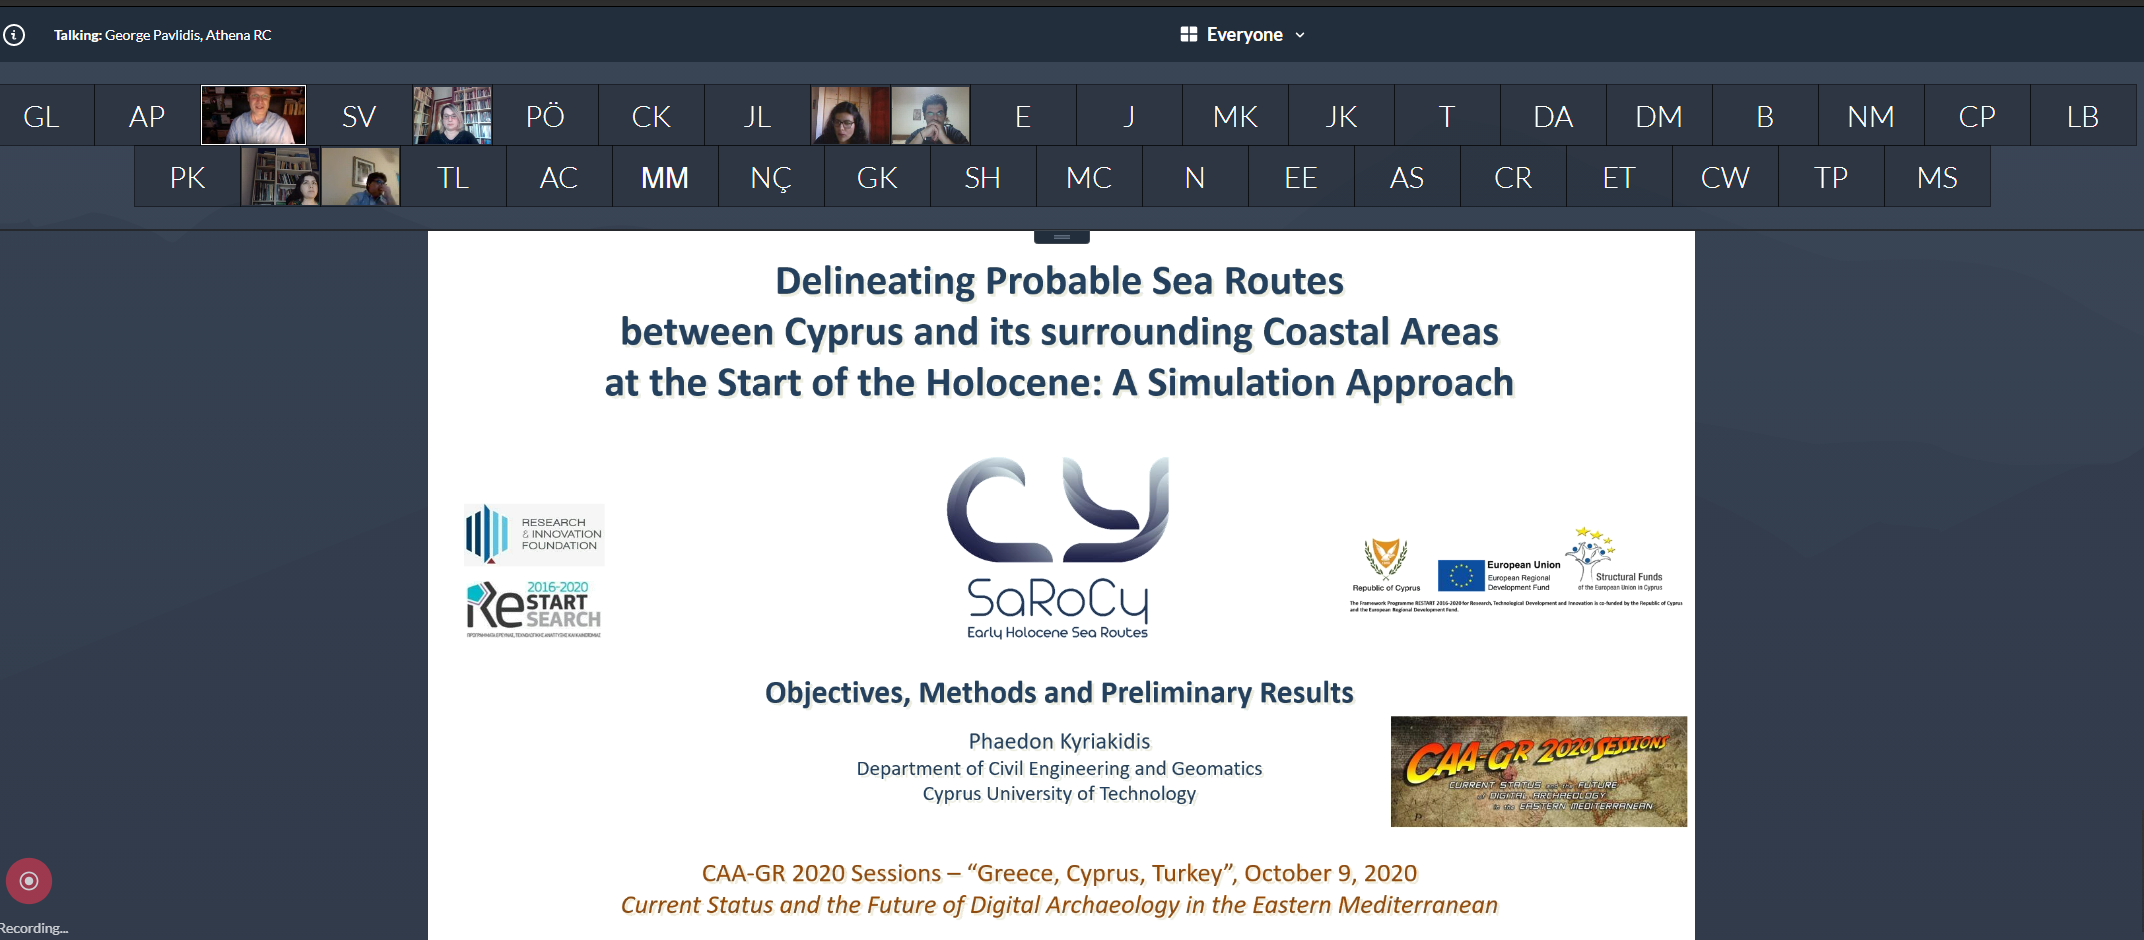Click the meeting info icon

[x=14, y=35]
